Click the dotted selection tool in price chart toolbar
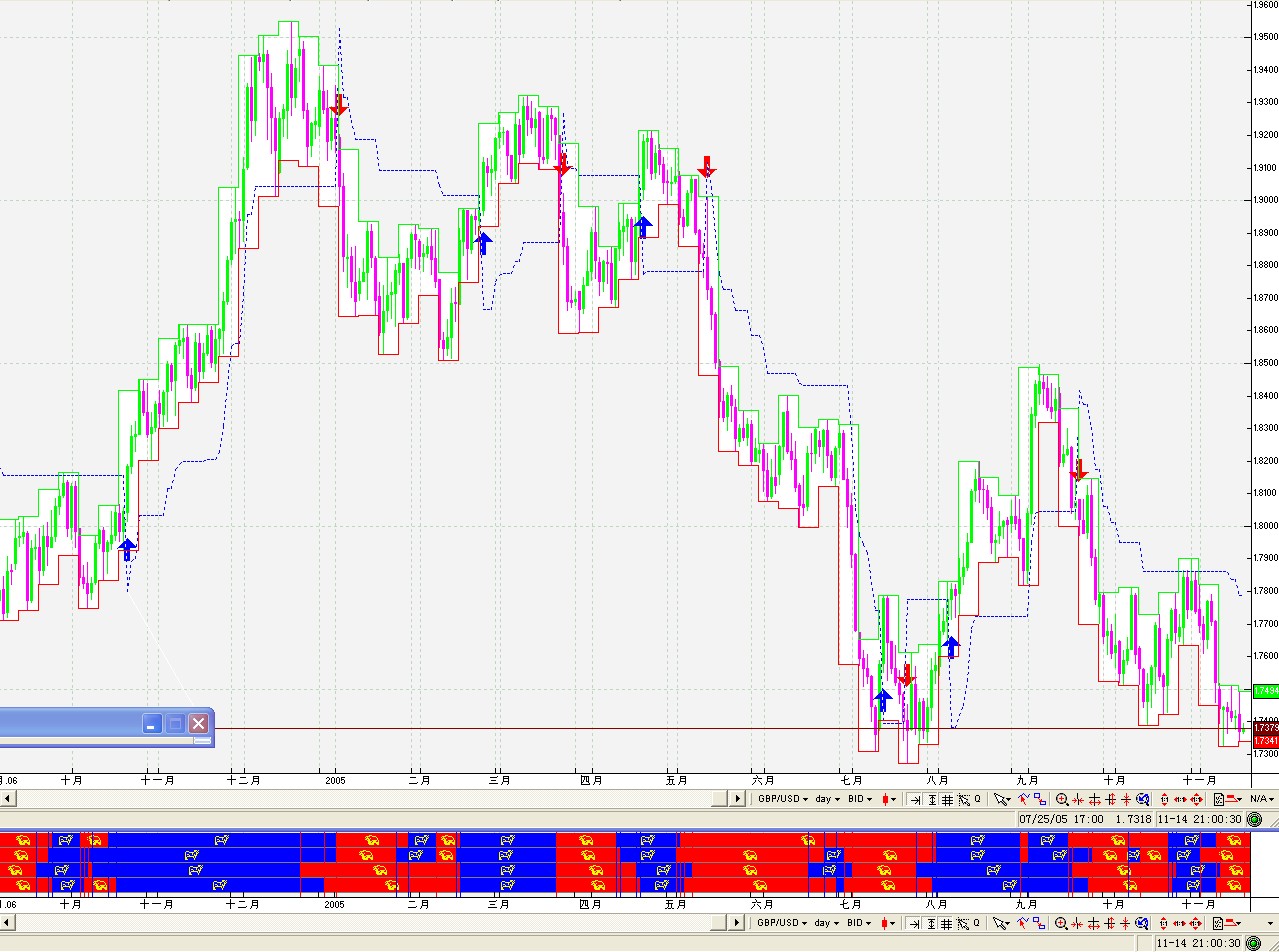Viewport: 1279px width, 952px height. (x=964, y=799)
